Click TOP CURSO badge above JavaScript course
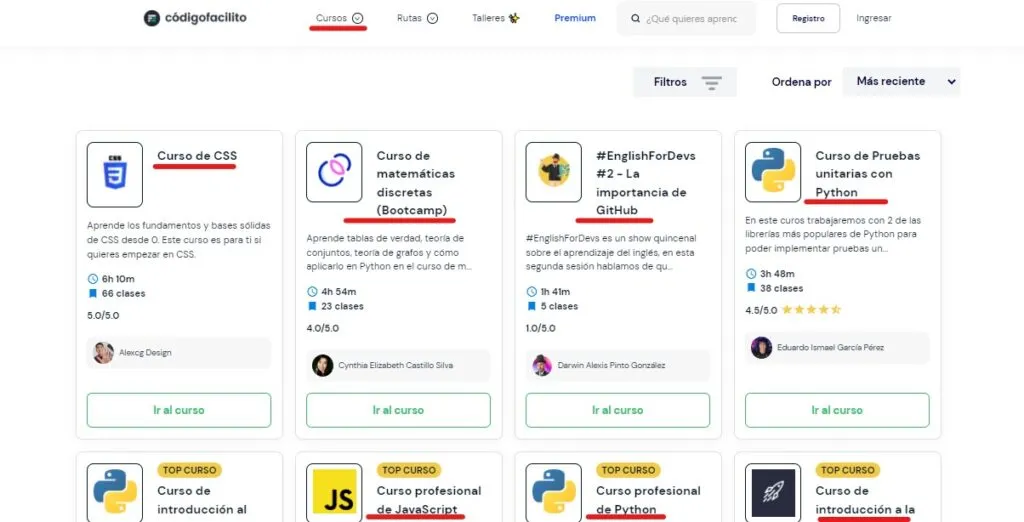This screenshot has height=522, width=1024. point(409,470)
